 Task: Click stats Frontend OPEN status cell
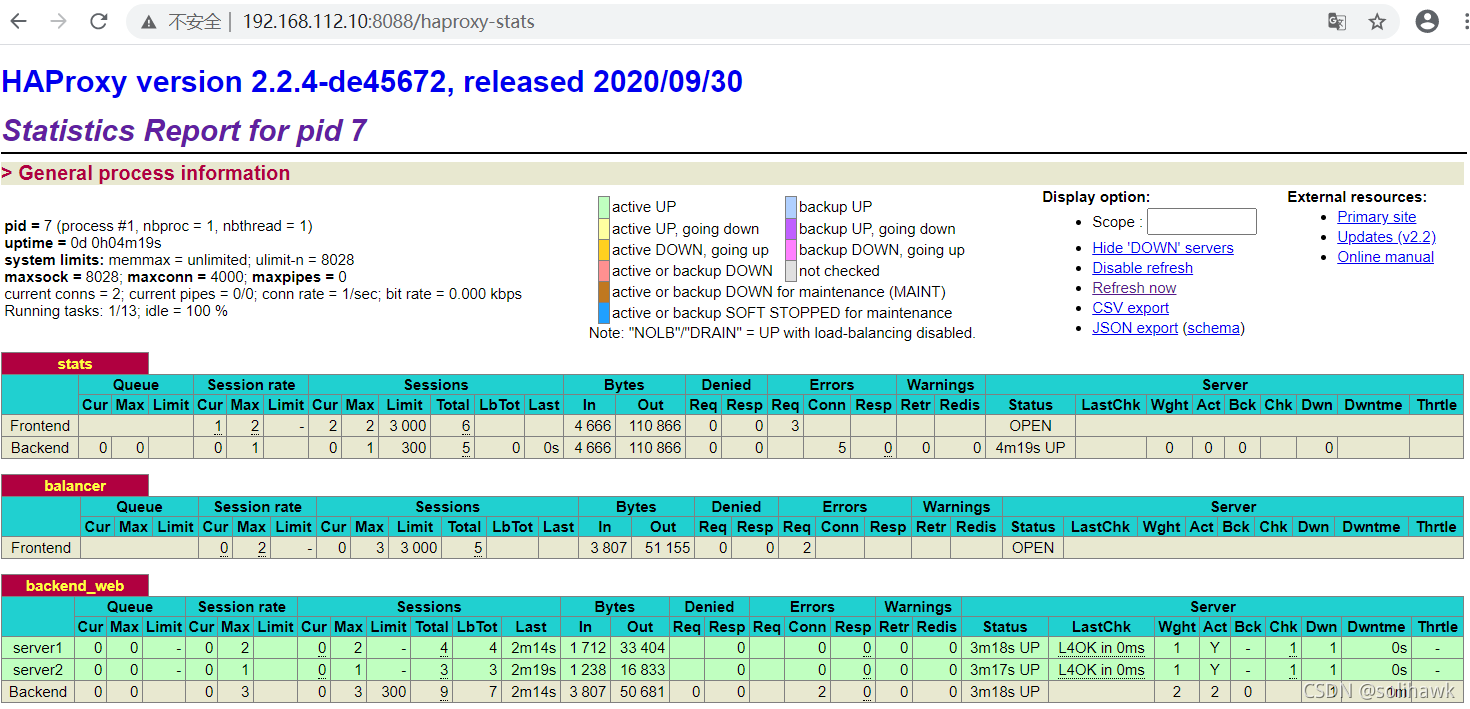click(1031, 426)
